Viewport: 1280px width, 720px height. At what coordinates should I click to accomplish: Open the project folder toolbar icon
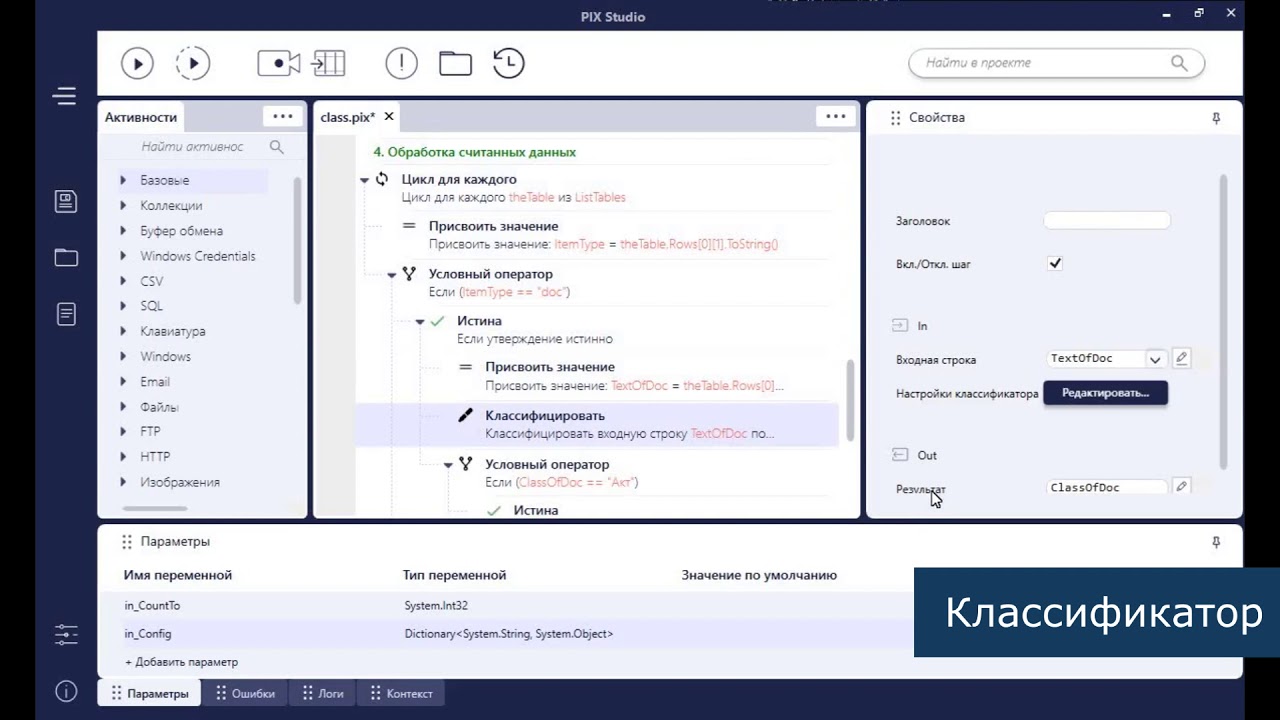[x=455, y=63]
